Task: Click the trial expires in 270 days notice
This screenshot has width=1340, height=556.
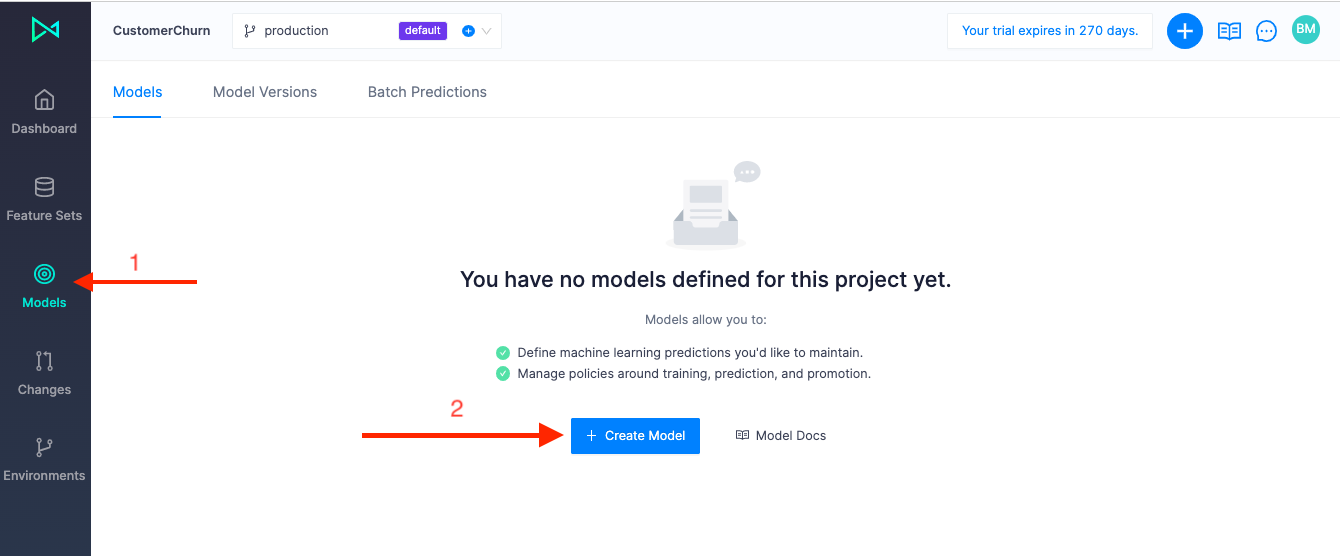Action: [x=1050, y=31]
